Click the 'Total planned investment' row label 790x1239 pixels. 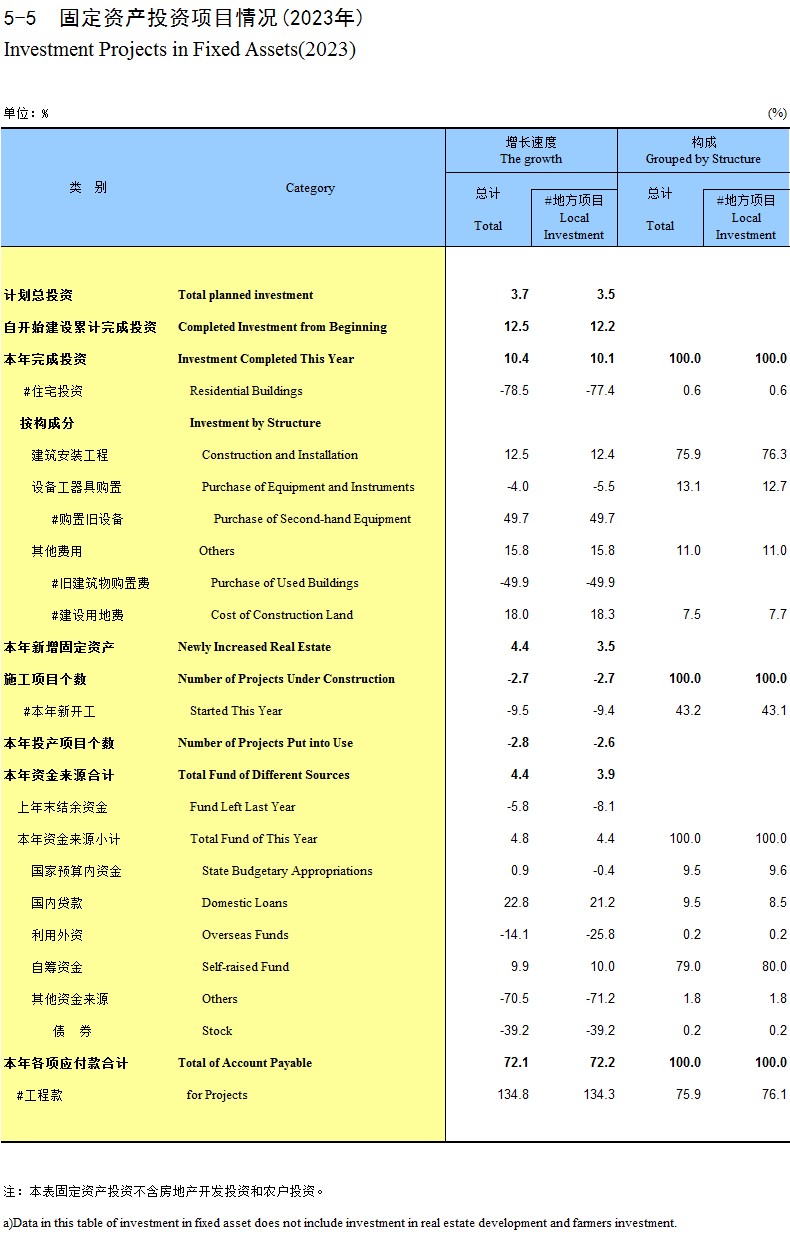click(245, 295)
